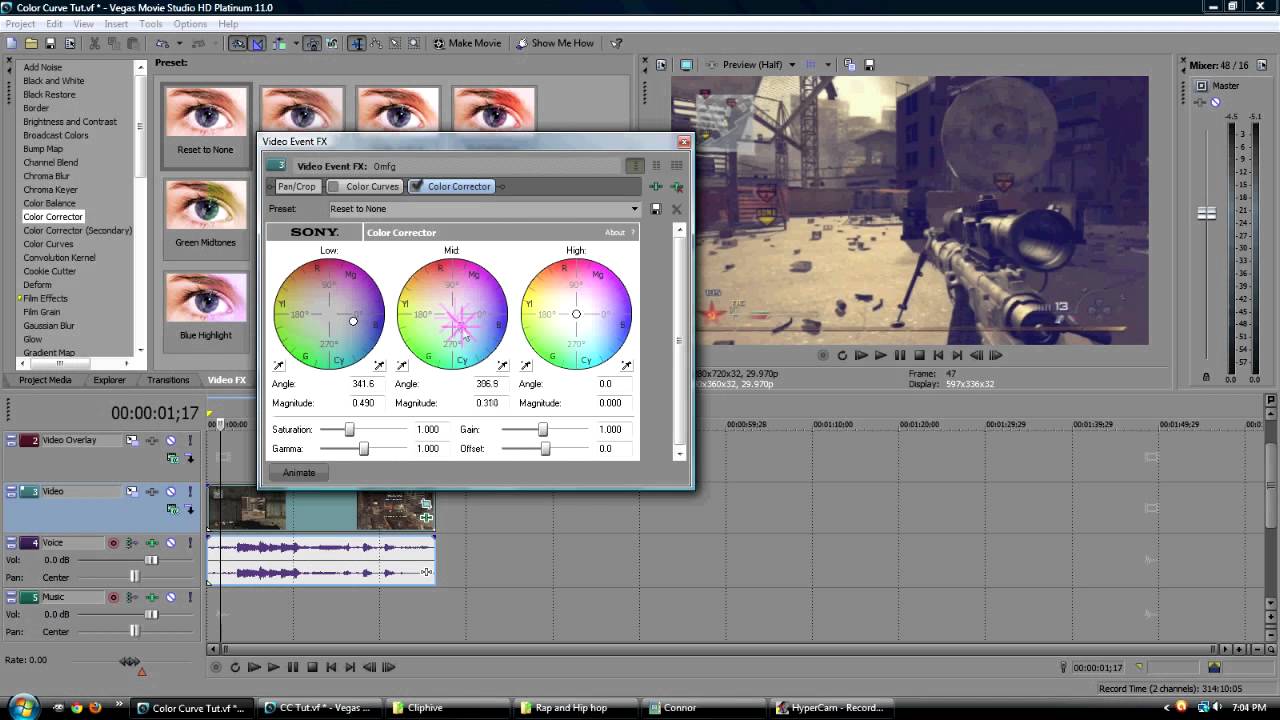The height and width of the screenshot is (720, 1280).
Task: Click the Windows Start orb
Action: click(23, 707)
